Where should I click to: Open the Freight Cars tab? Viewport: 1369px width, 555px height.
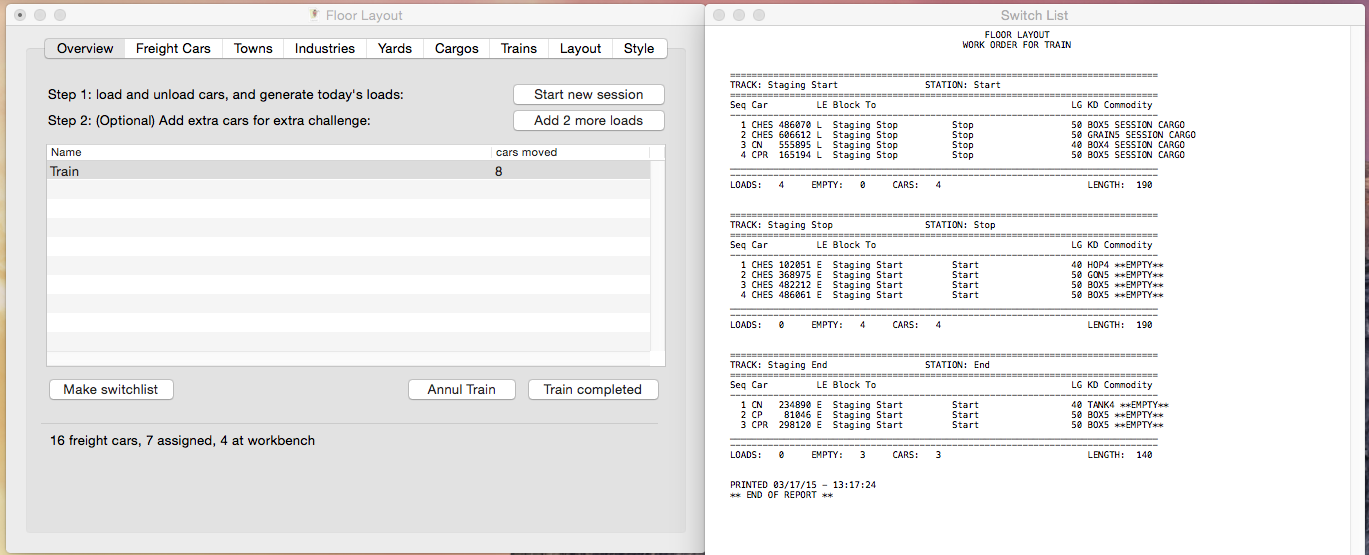click(x=173, y=48)
